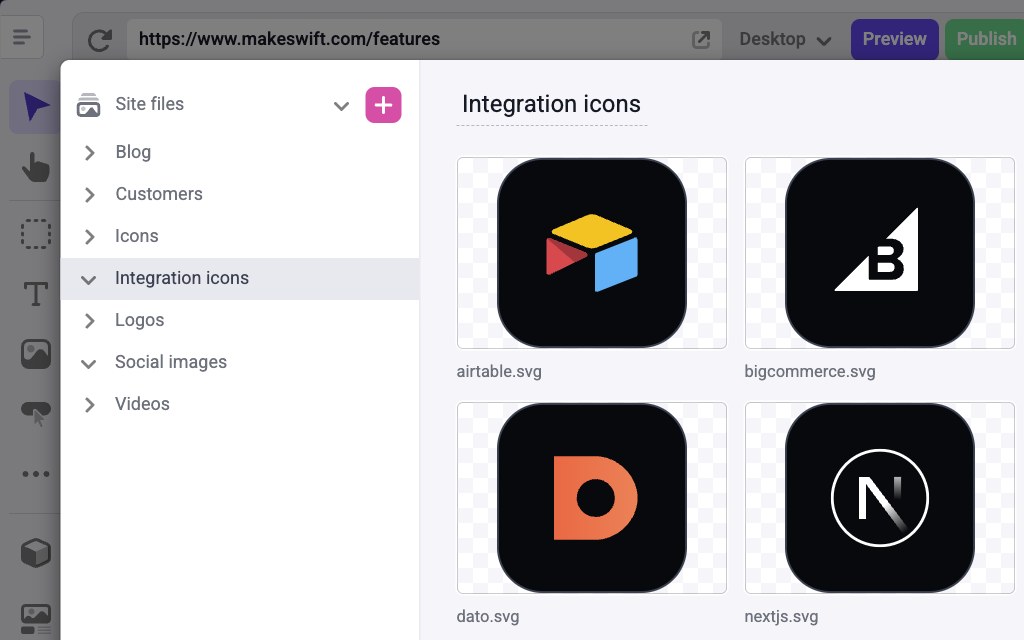Image resolution: width=1024 pixels, height=640 pixels.
Task: Open the Desktop device dropdown
Action: point(785,39)
